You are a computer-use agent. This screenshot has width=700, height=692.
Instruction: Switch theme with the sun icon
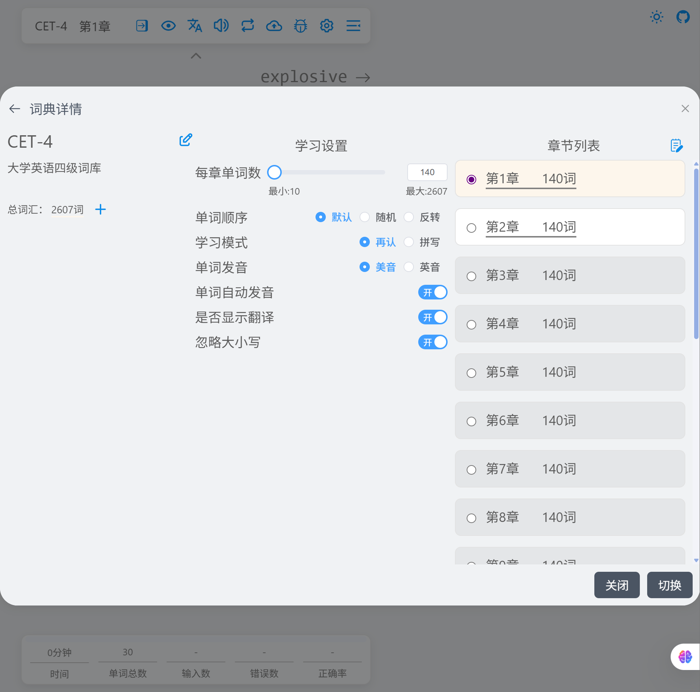point(656,17)
